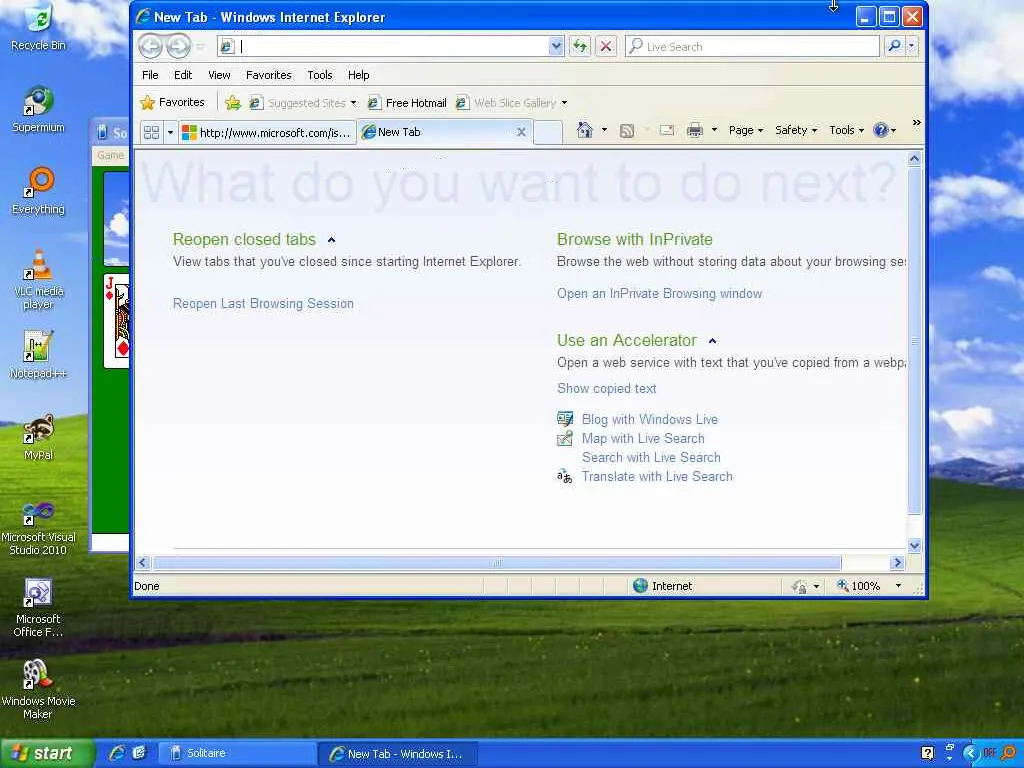Viewport: 1024px width, 768px height.
Task: Click Map with Live Search link
Action: [x=643, y=438]
